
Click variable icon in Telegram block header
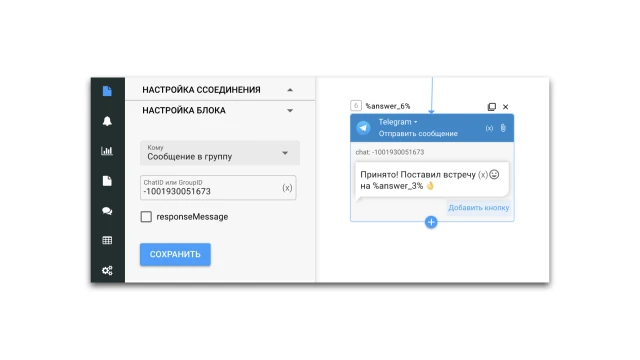click(x=489, y=128)
